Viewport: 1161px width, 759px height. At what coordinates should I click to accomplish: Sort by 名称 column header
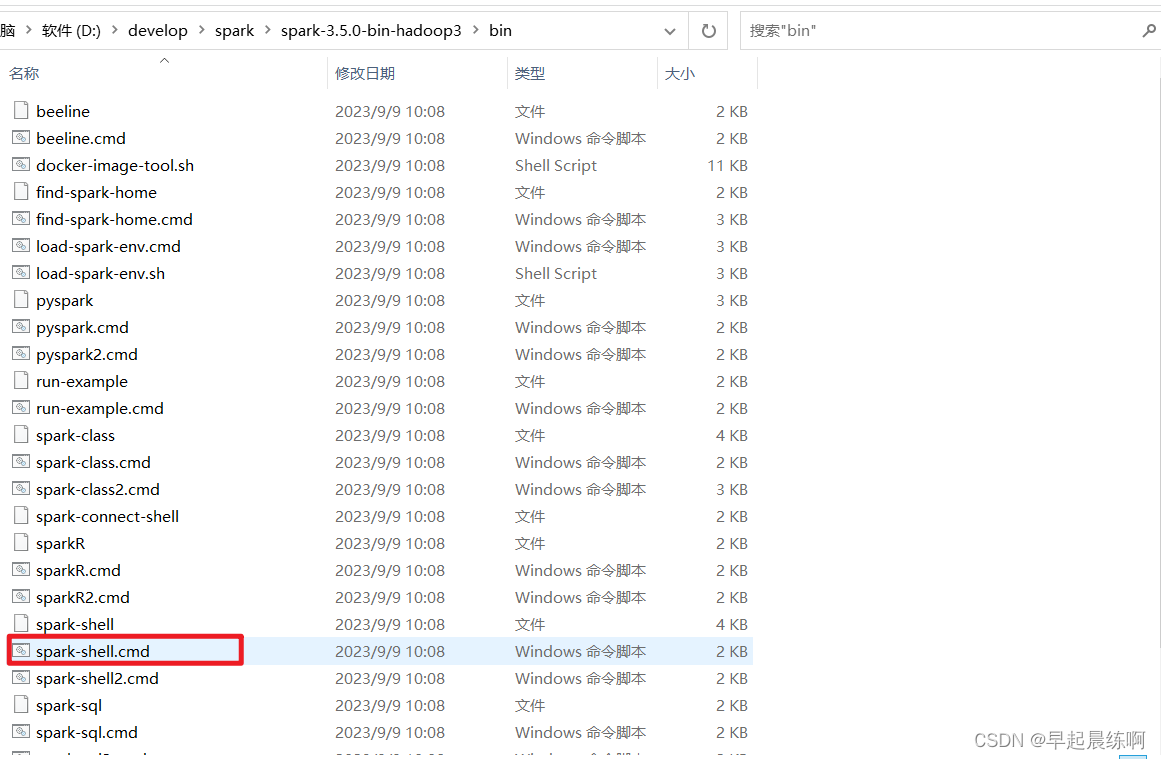click(x=24, y=73)
